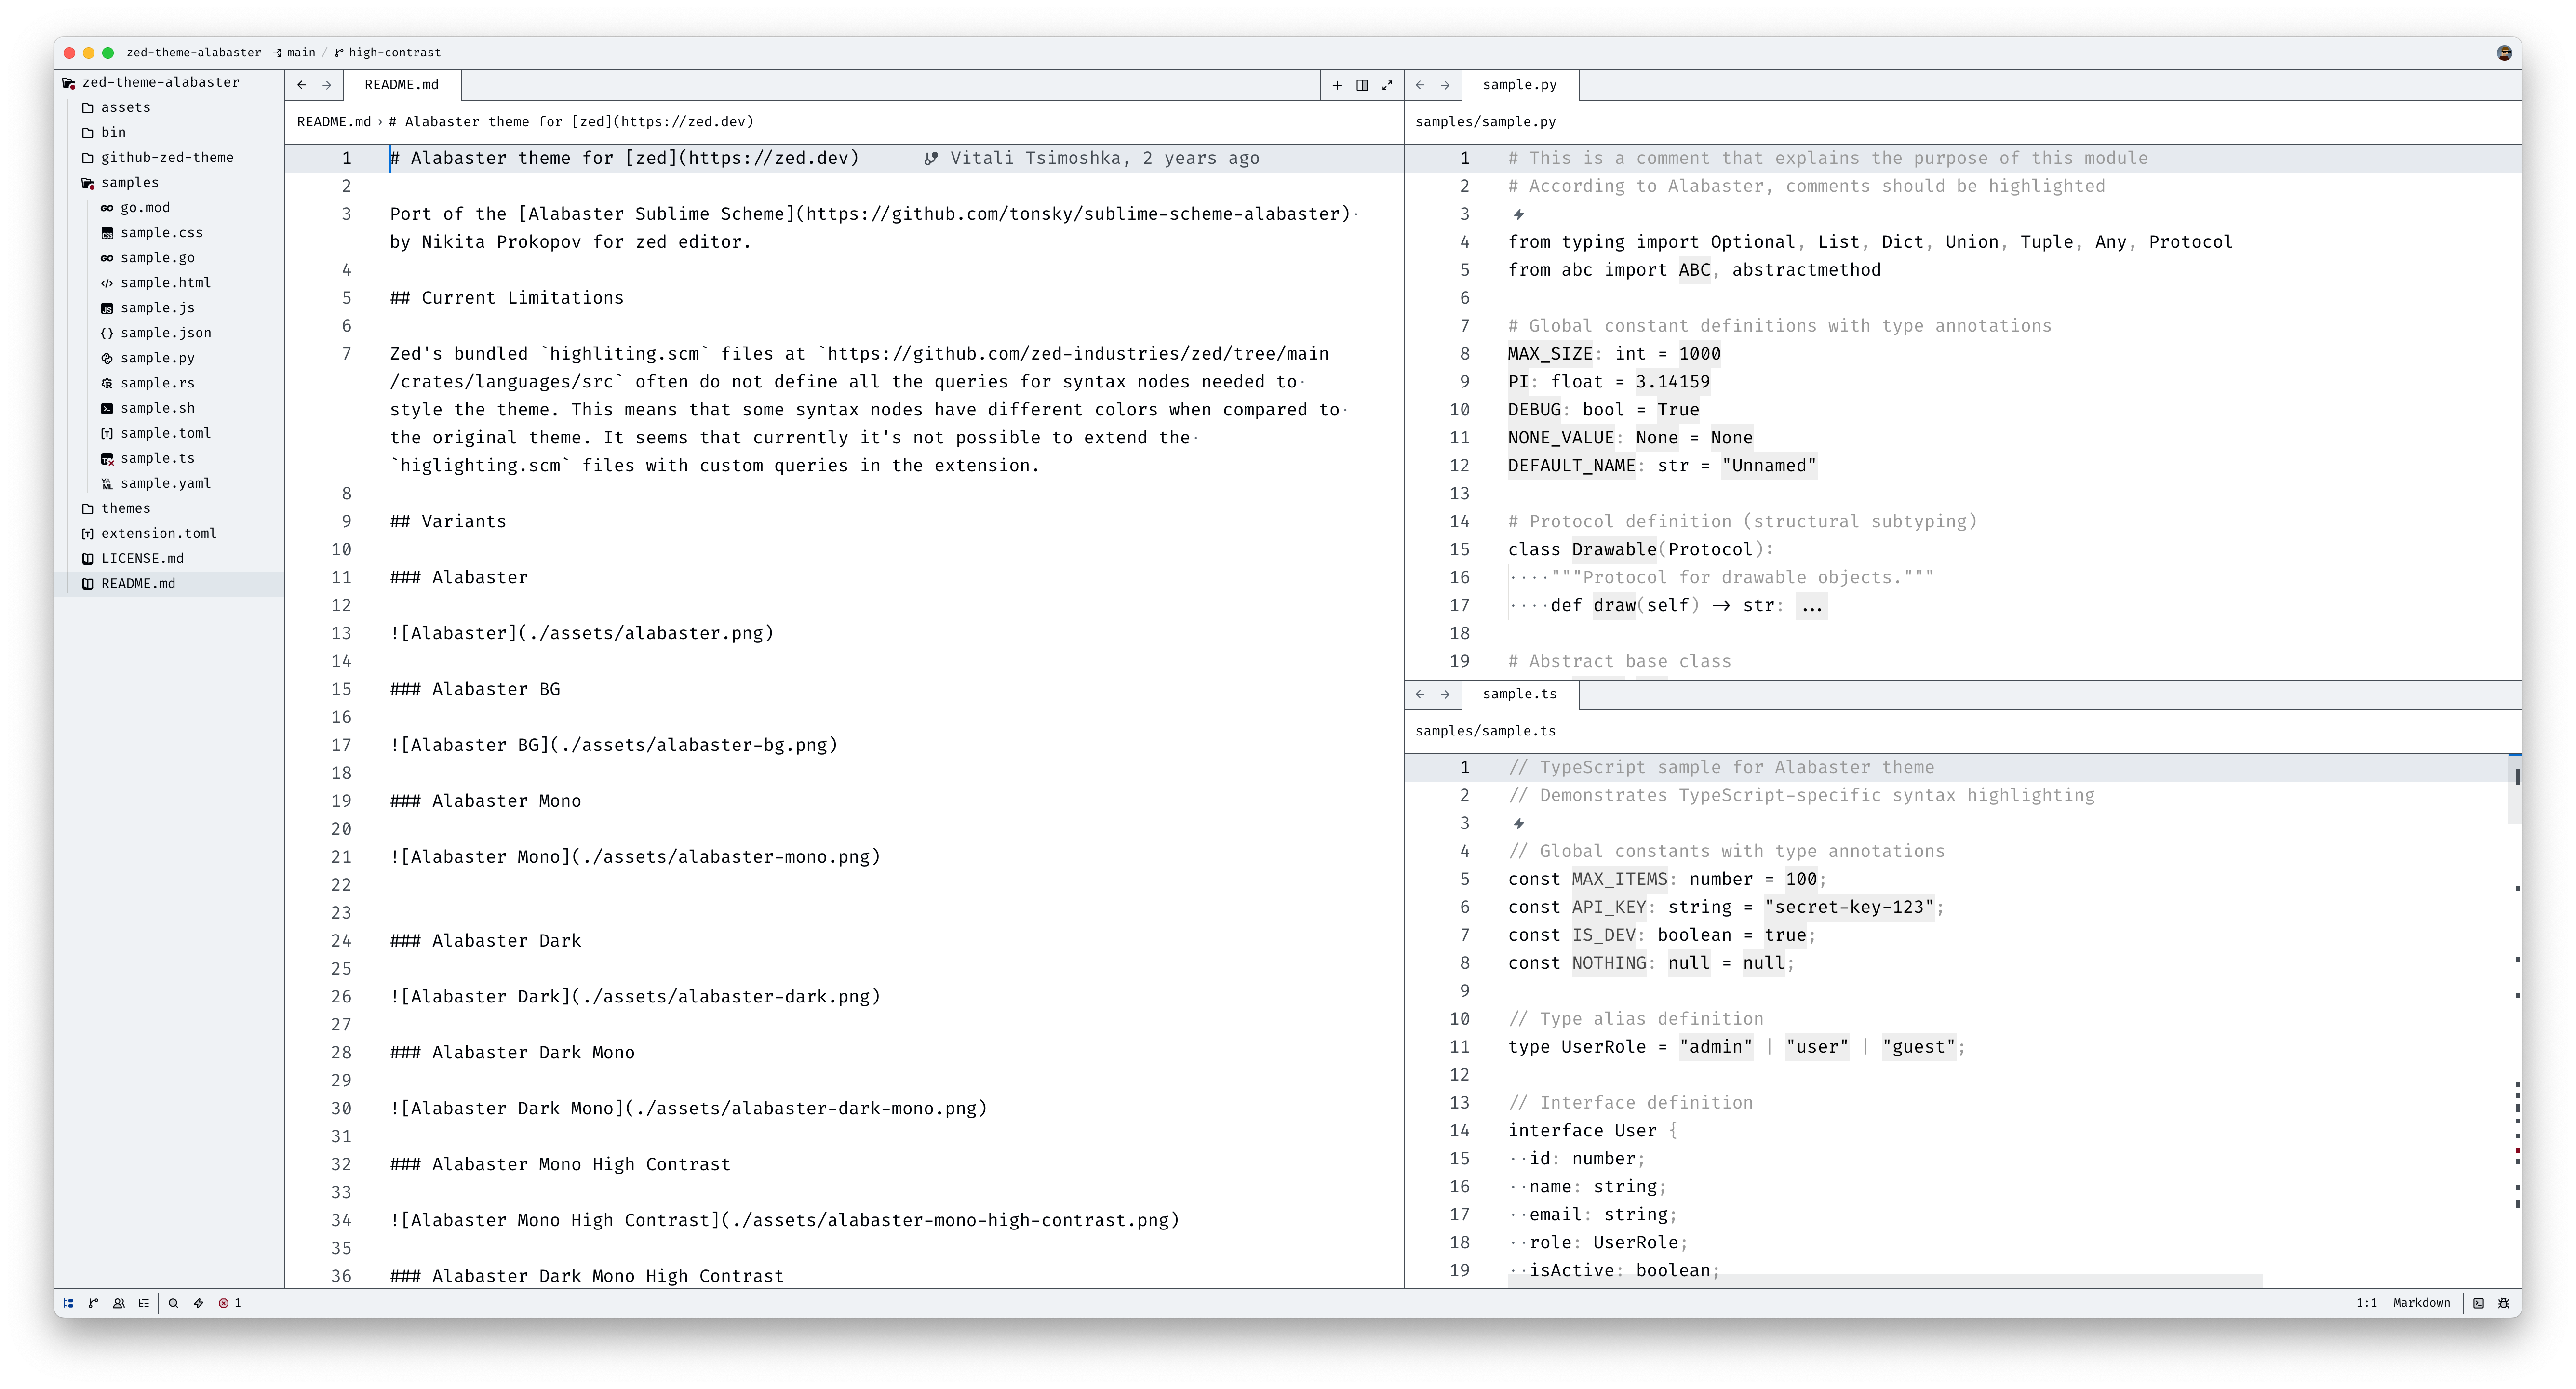Click the lightning bolt icon in status bar
This screenshot has width=2576, height=1389.
coord(198,1303)
